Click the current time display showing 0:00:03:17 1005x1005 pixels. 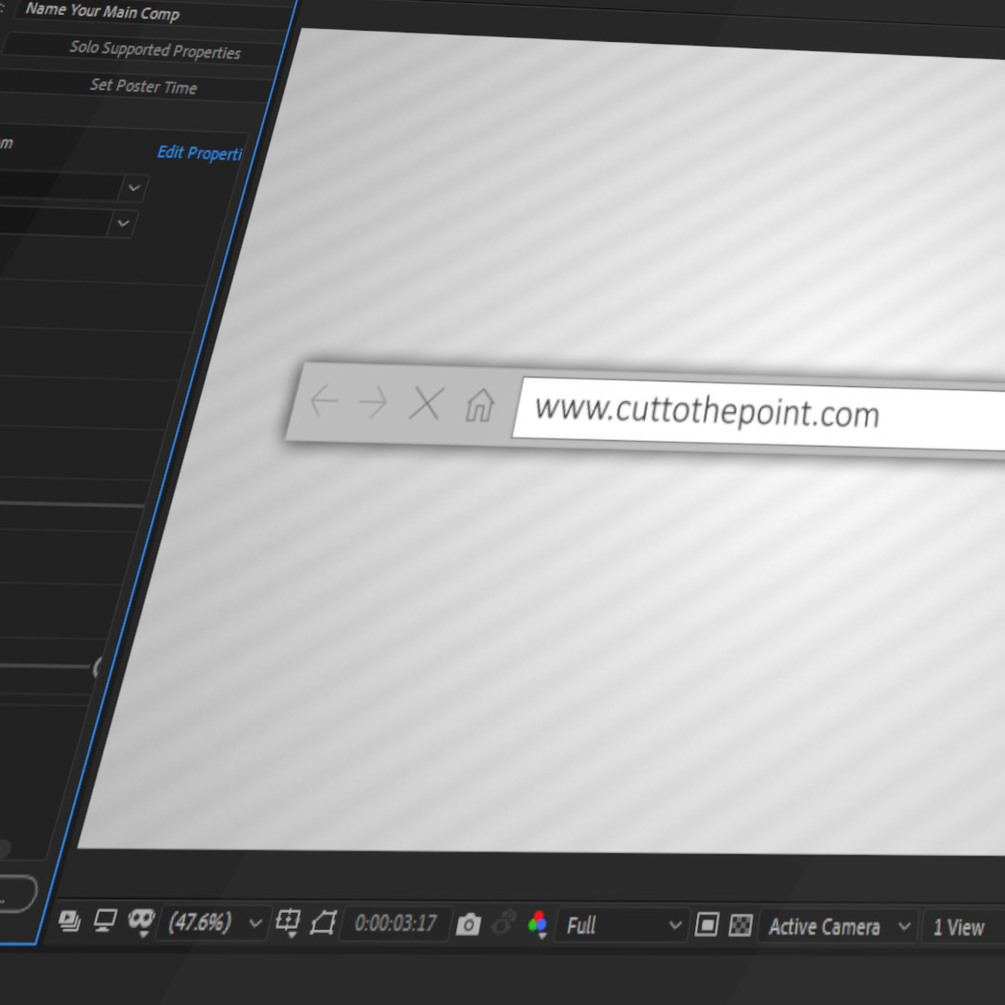395,923
